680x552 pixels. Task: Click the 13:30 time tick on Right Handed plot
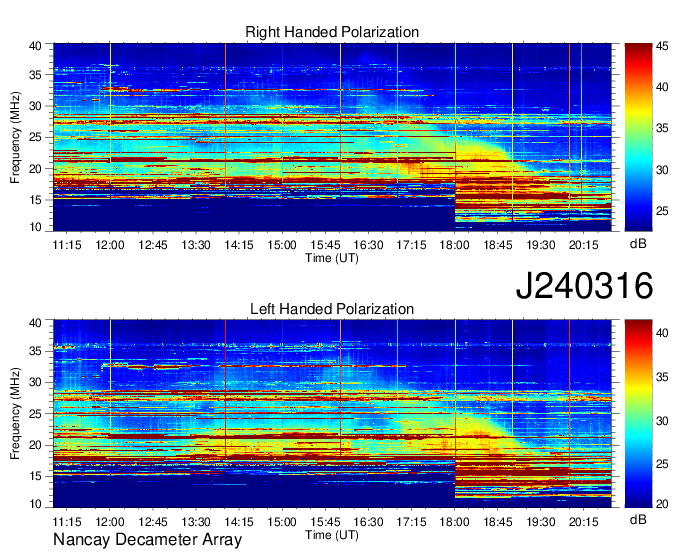196,245
